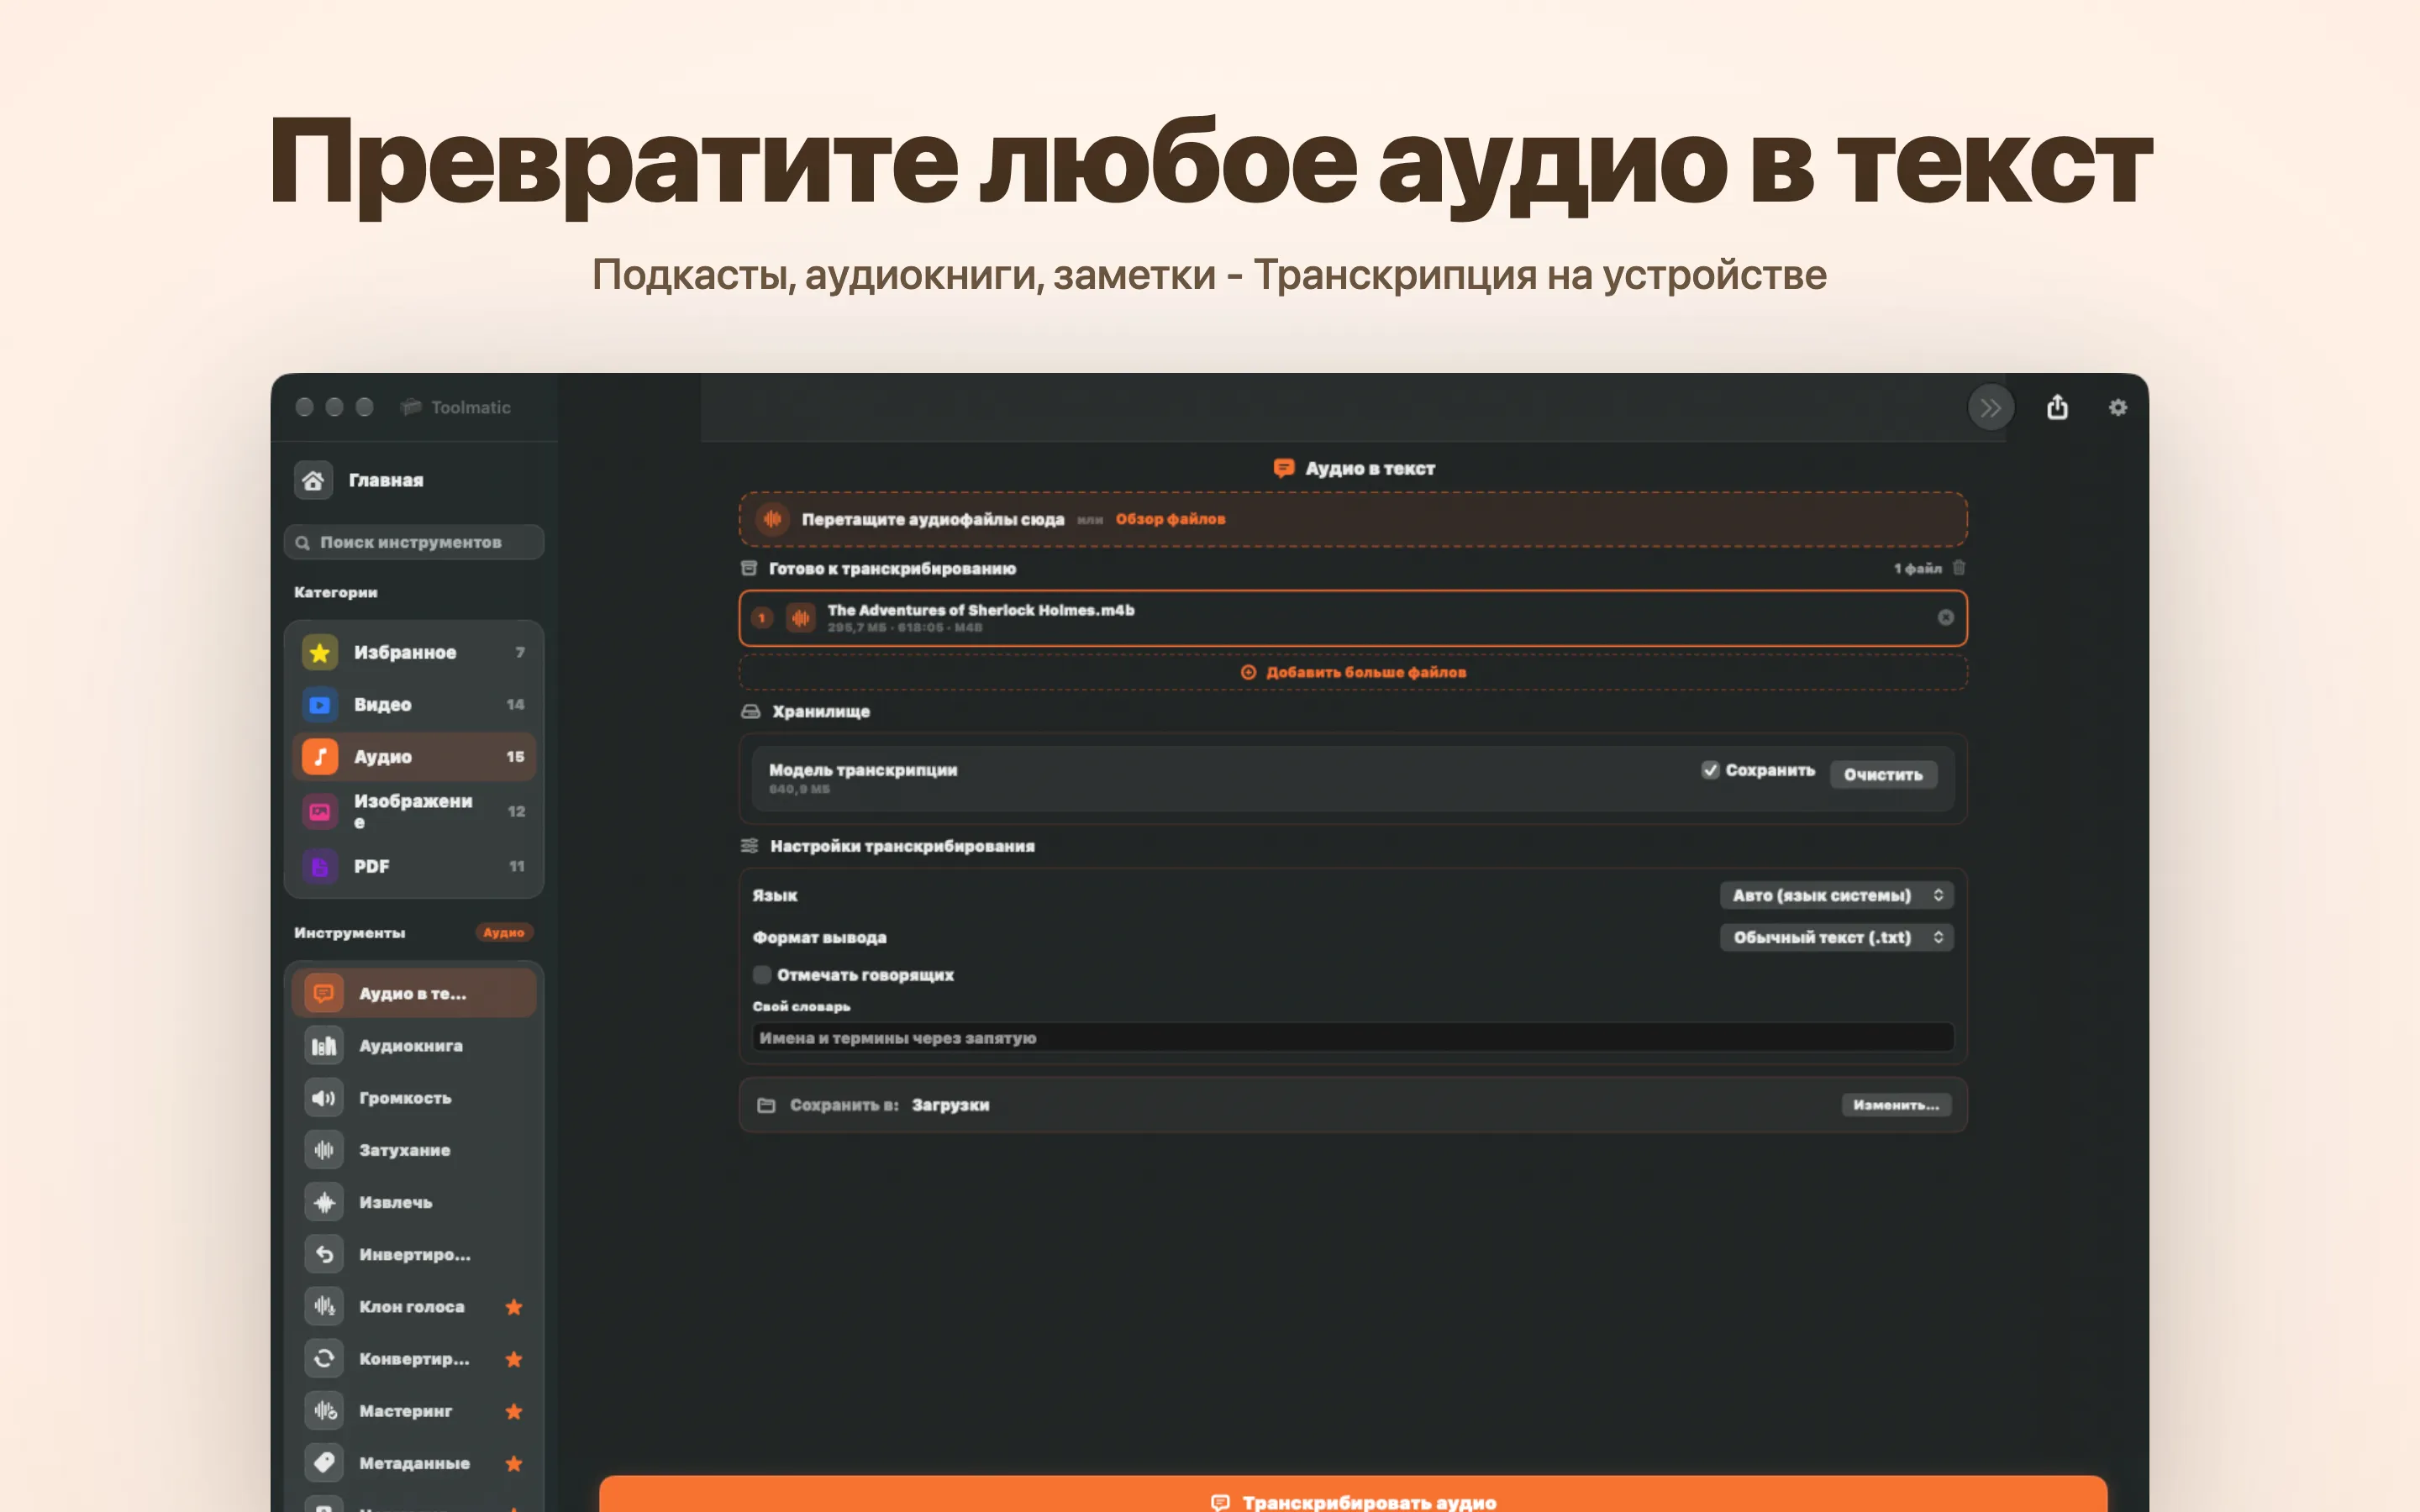Click Добавить больше файлов

click(x=1353, y=672)
